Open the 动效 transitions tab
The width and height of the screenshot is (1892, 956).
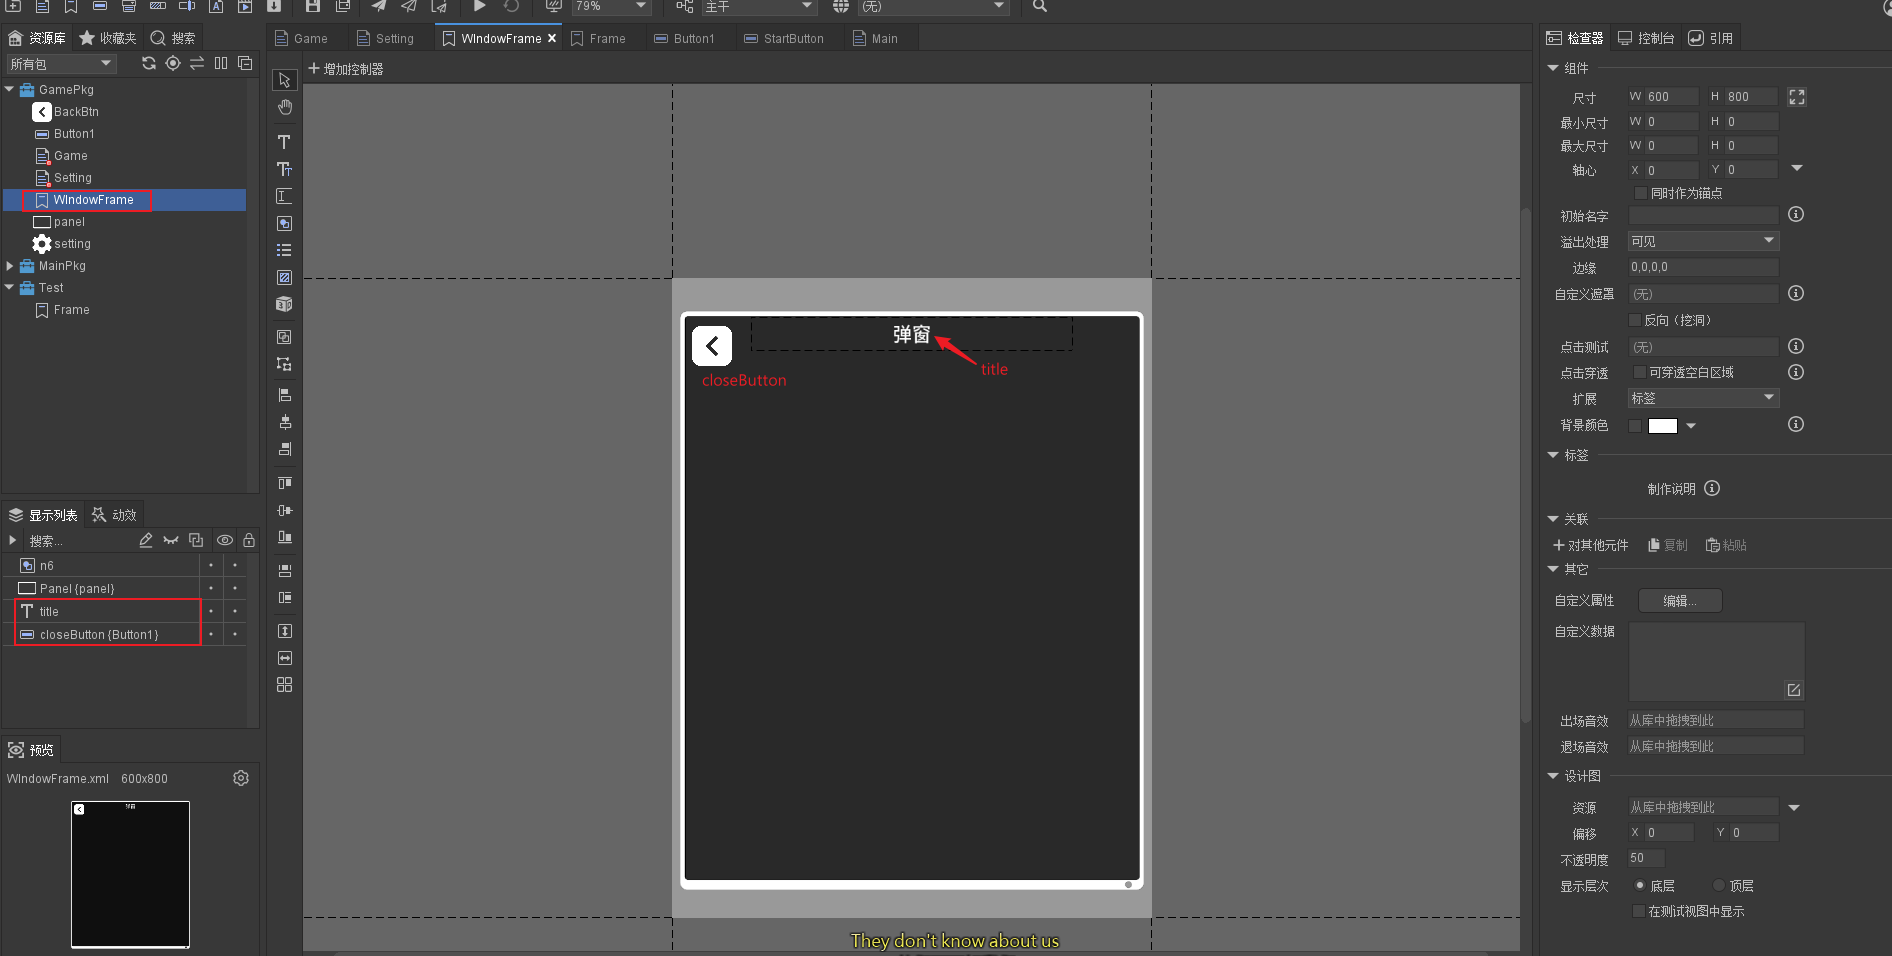pyautogui.click(x=114, y=515)
